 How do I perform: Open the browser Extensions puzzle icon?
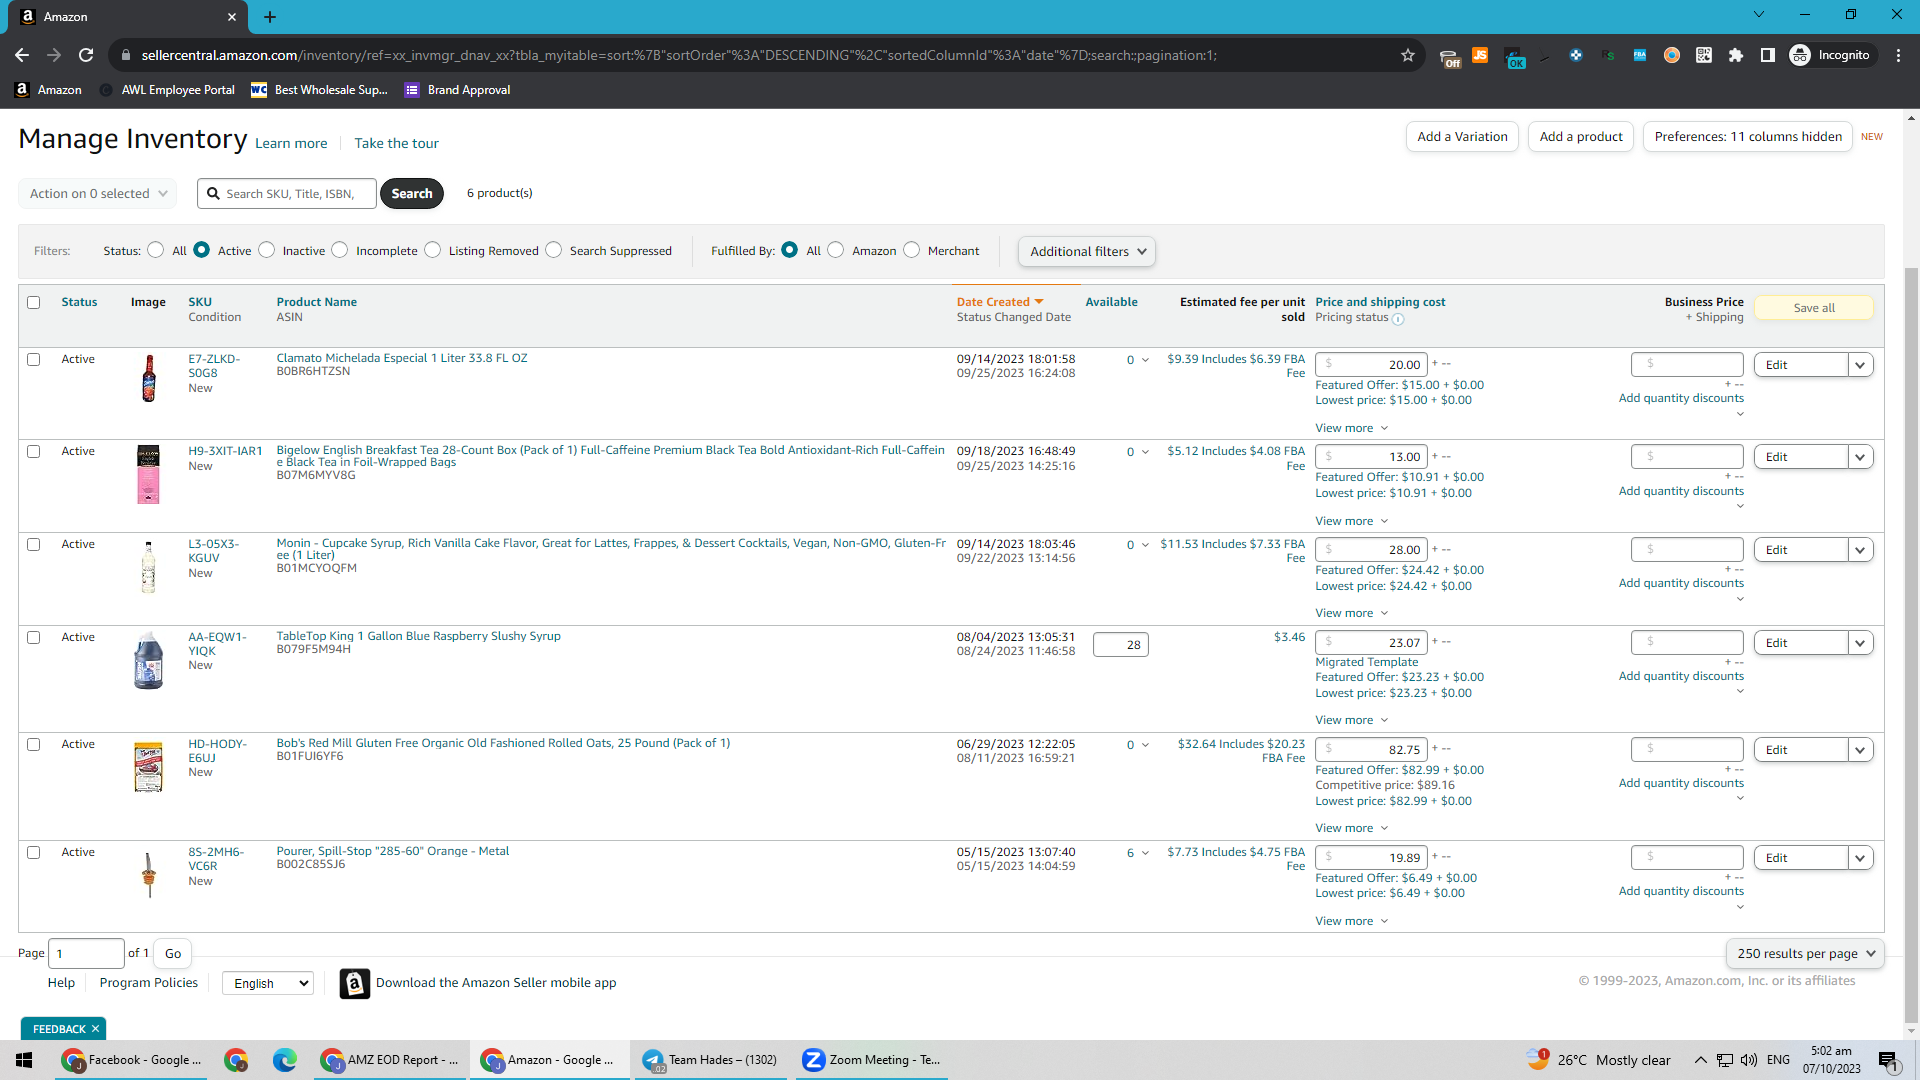pos(1736,55)
